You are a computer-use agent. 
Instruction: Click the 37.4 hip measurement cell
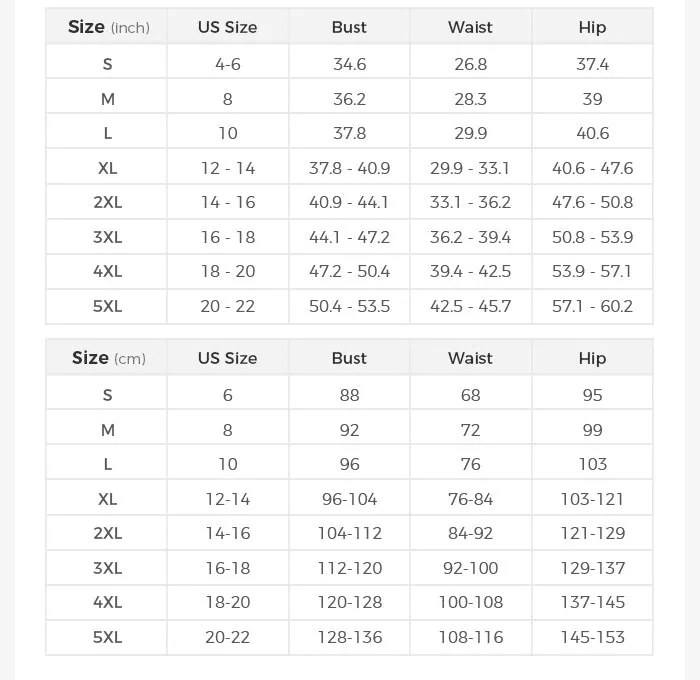pyautogui.click(x=592, y=64)
